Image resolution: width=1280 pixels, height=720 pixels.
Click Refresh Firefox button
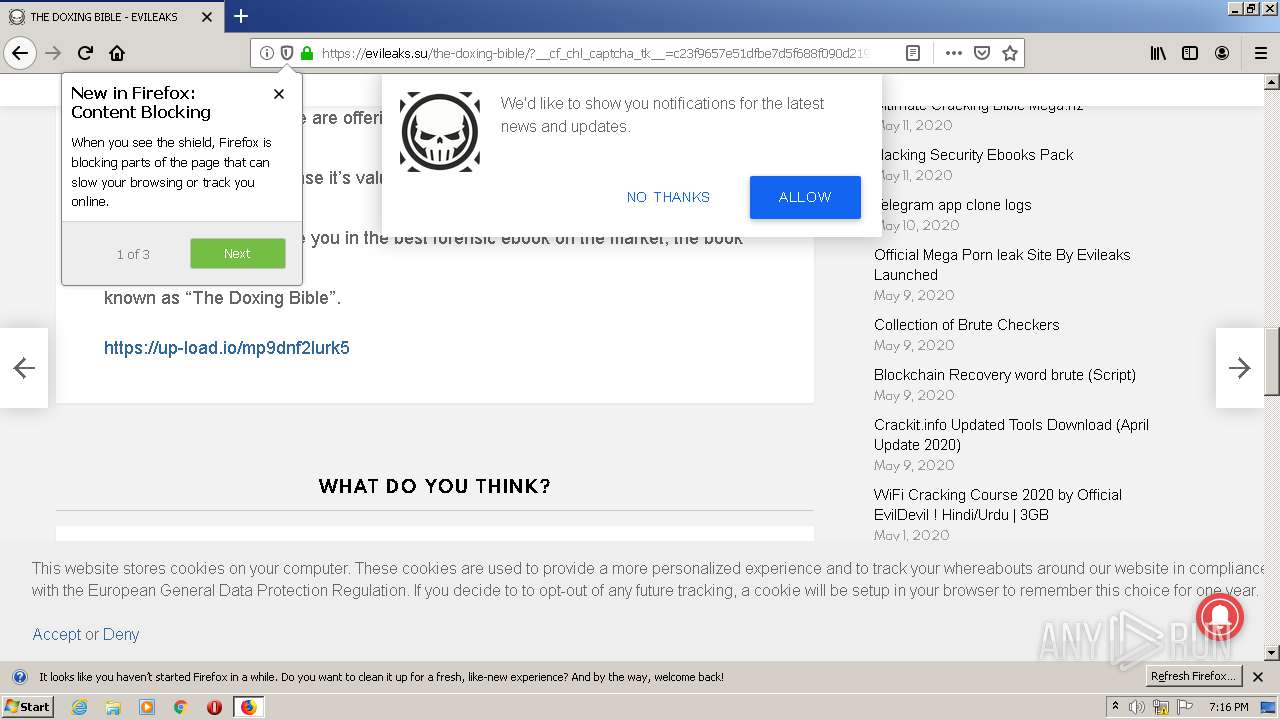1194,677
